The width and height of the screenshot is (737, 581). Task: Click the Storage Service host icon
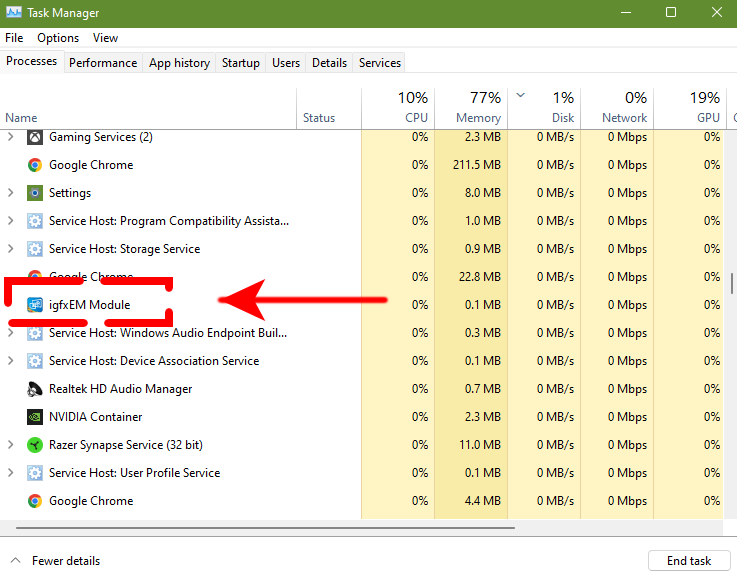pos(35,249)
